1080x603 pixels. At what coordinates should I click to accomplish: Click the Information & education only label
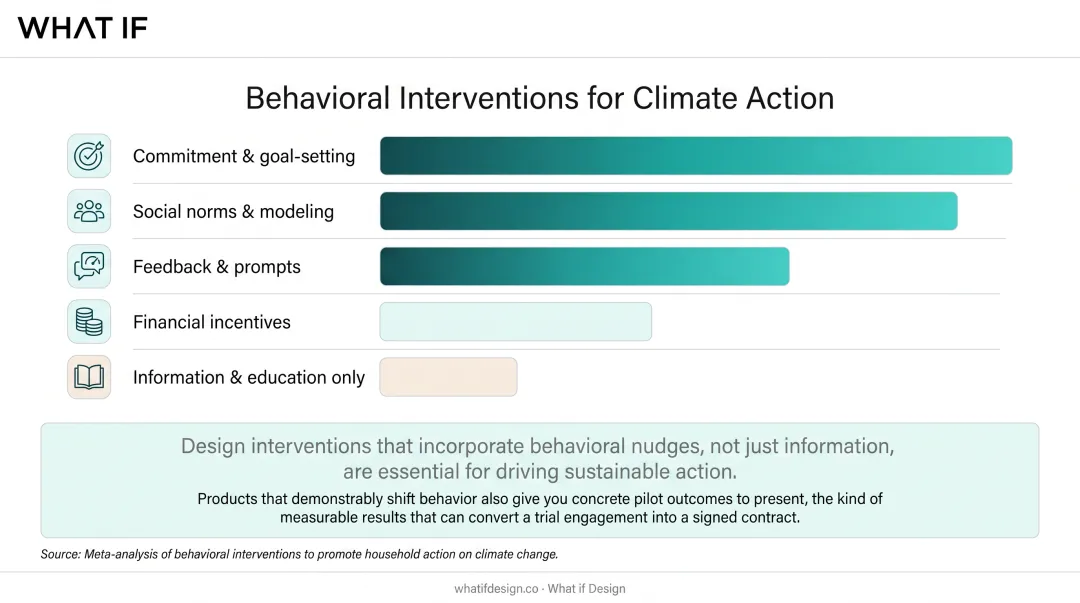tap(249, 378)
